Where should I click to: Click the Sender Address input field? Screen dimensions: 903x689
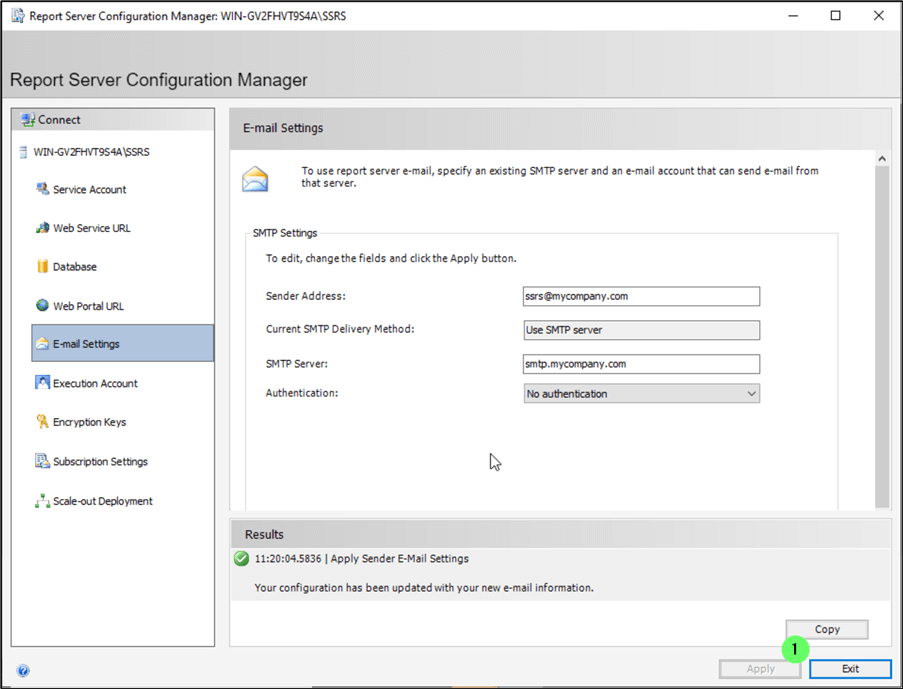point(641,296)
